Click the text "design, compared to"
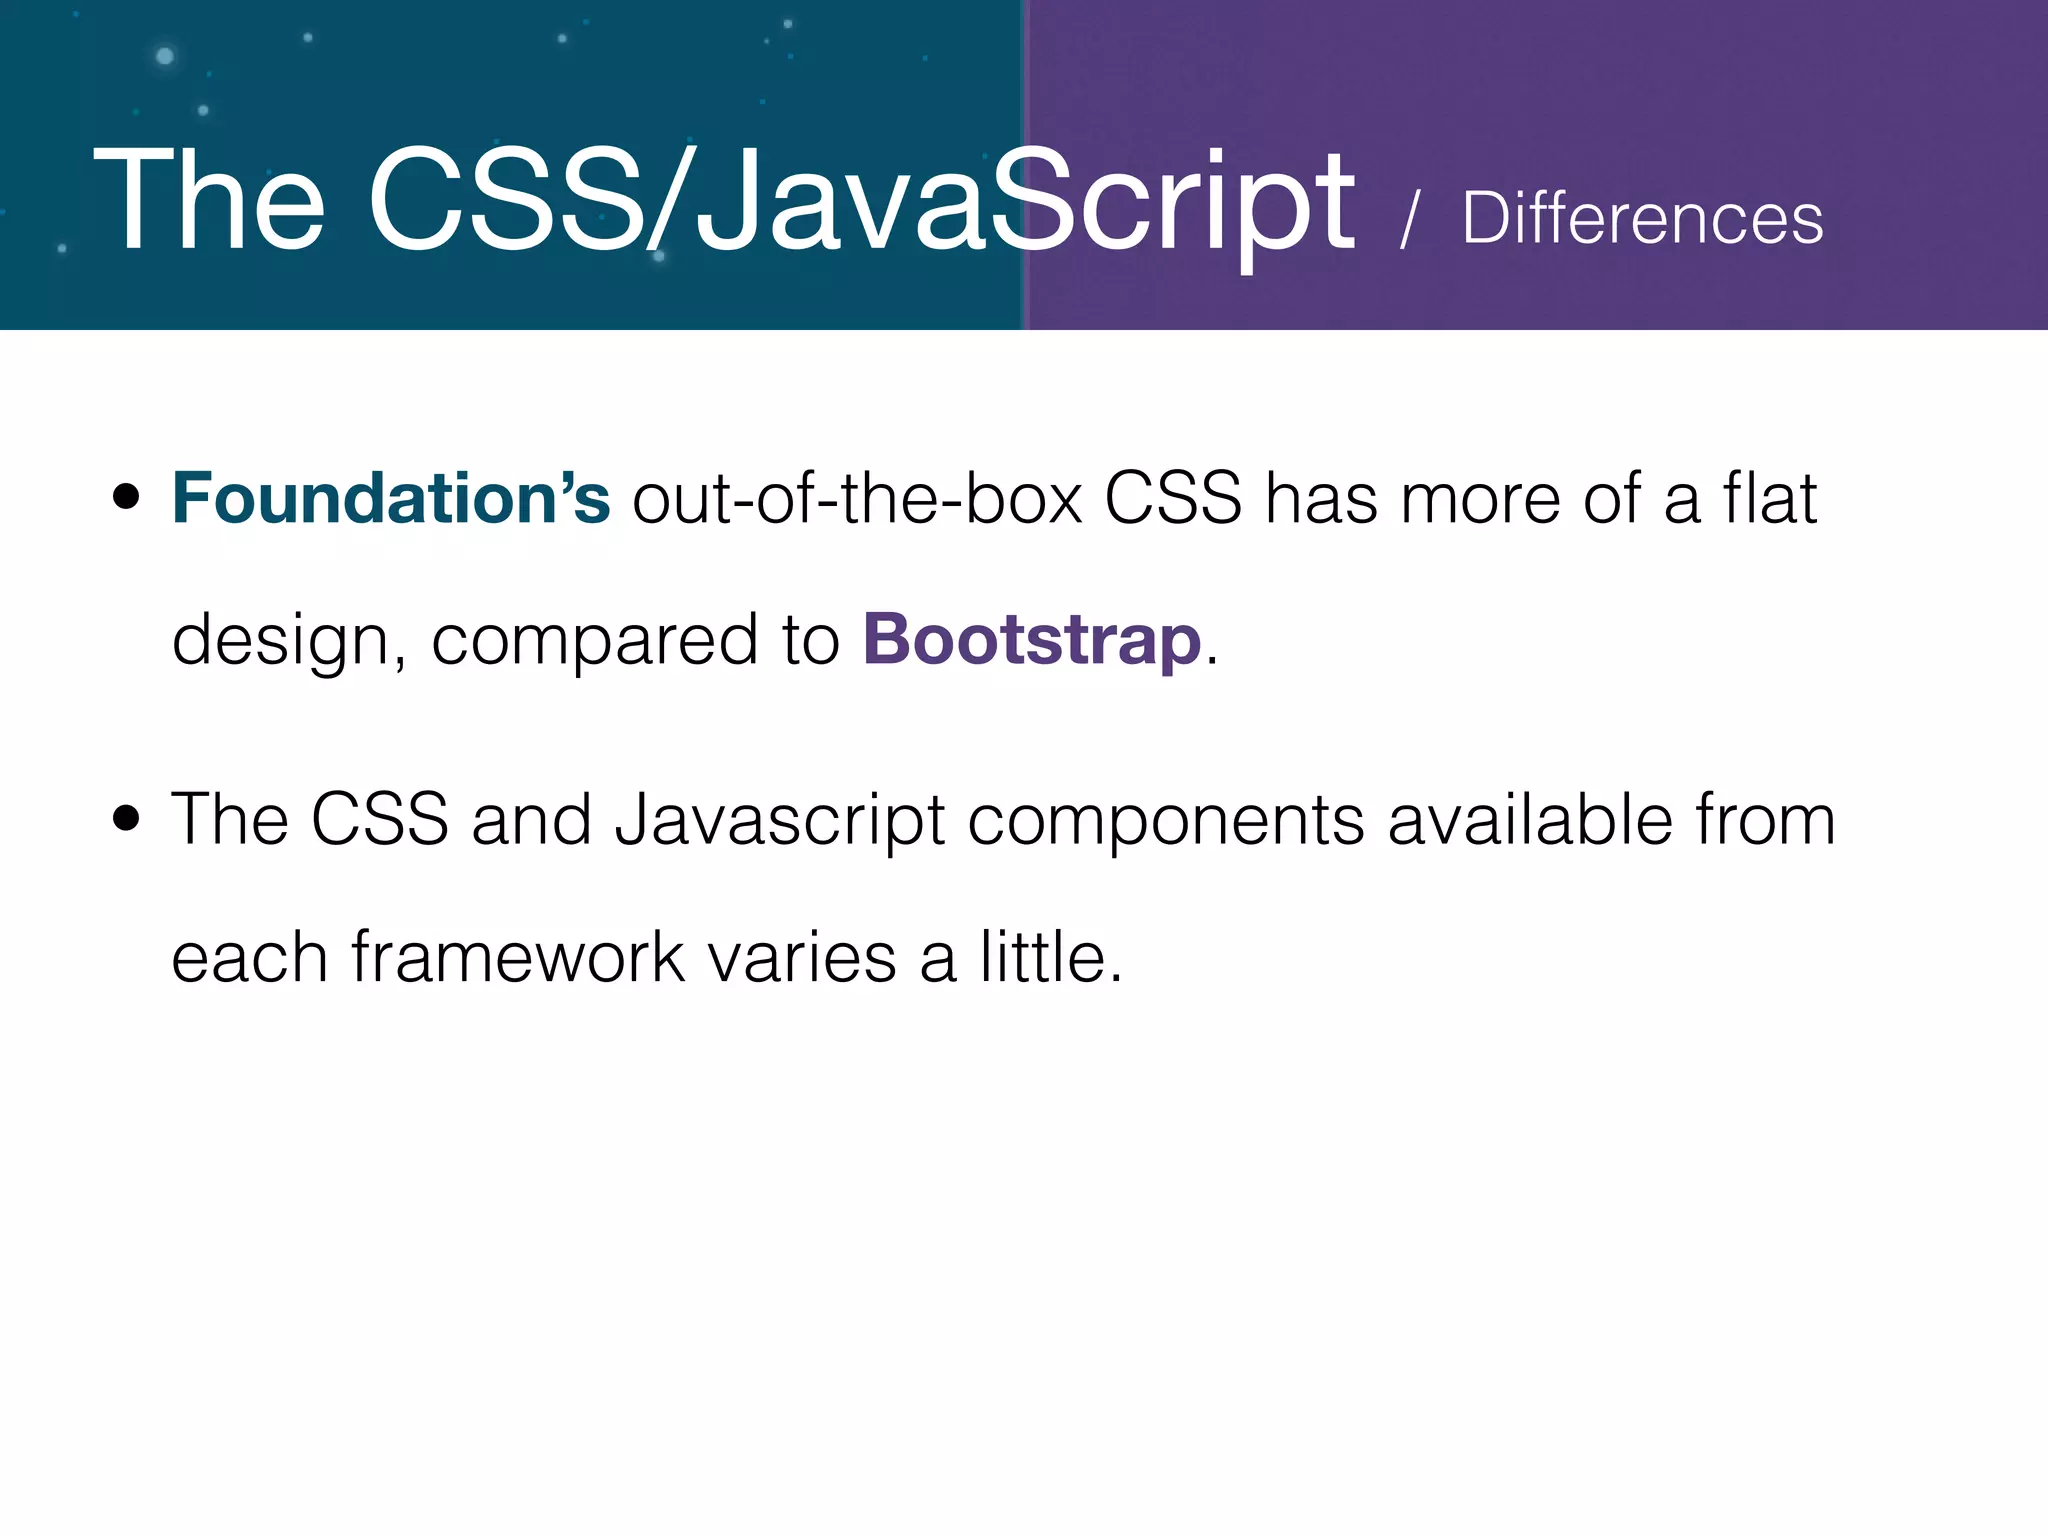The height and width of the screenshot is (1536, 2048). 505,640
